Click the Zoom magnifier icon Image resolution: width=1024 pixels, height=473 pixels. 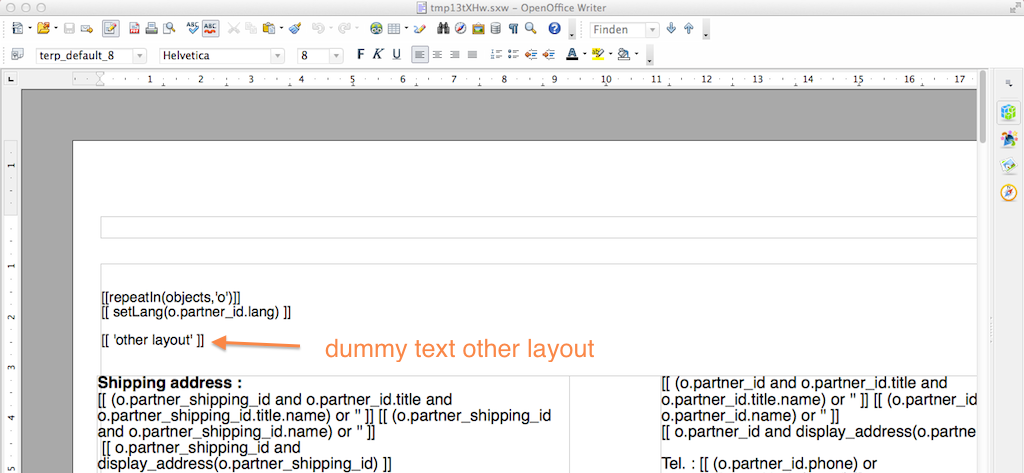(530, 29)
